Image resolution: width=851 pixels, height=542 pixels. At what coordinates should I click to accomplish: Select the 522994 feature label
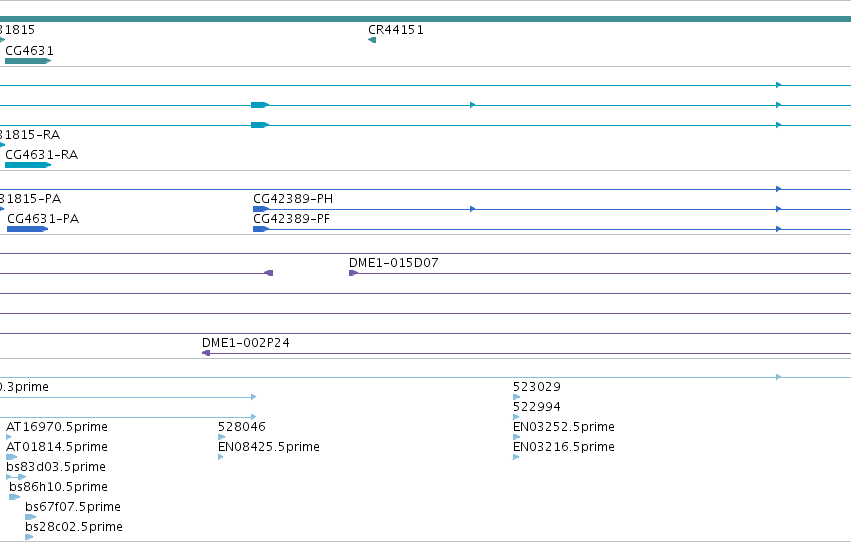[x=537, y=407]
